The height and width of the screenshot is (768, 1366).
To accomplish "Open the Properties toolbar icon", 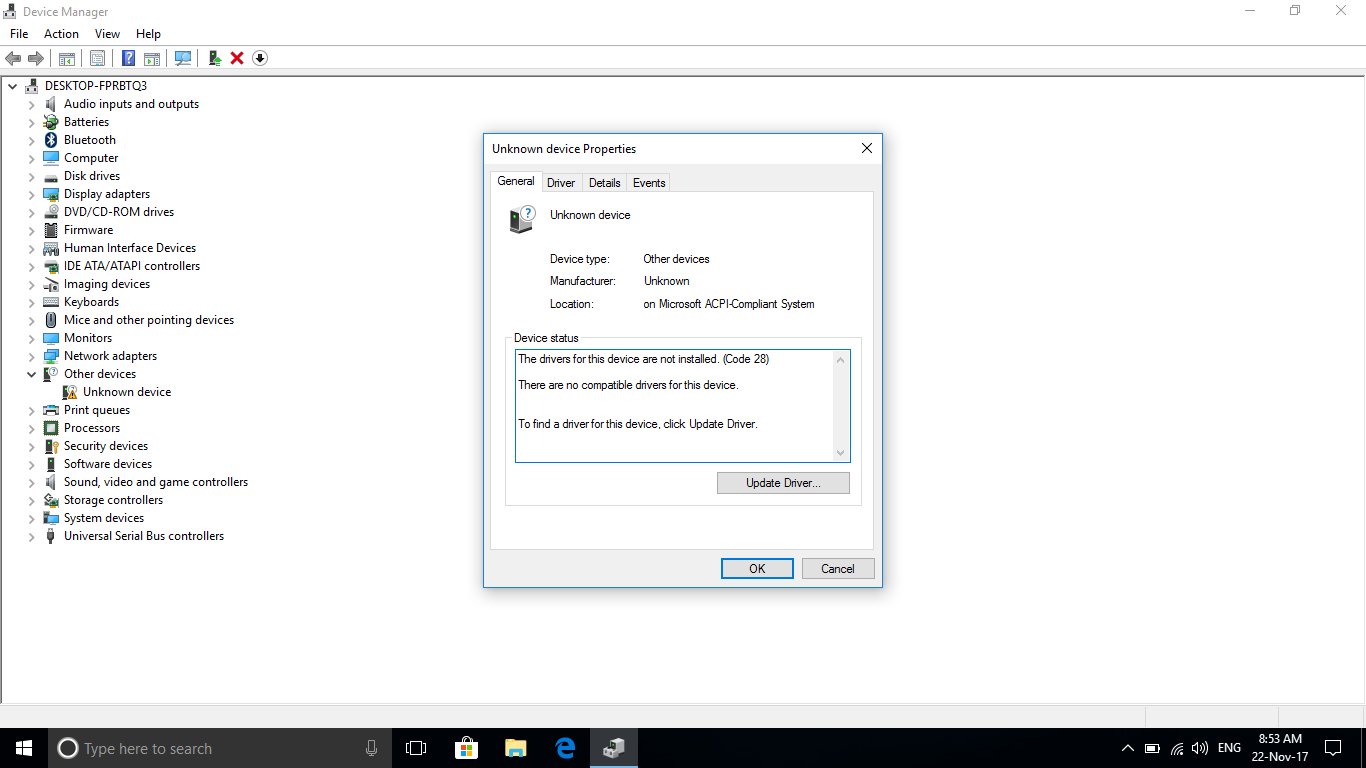I will click(x=98, y=58).
